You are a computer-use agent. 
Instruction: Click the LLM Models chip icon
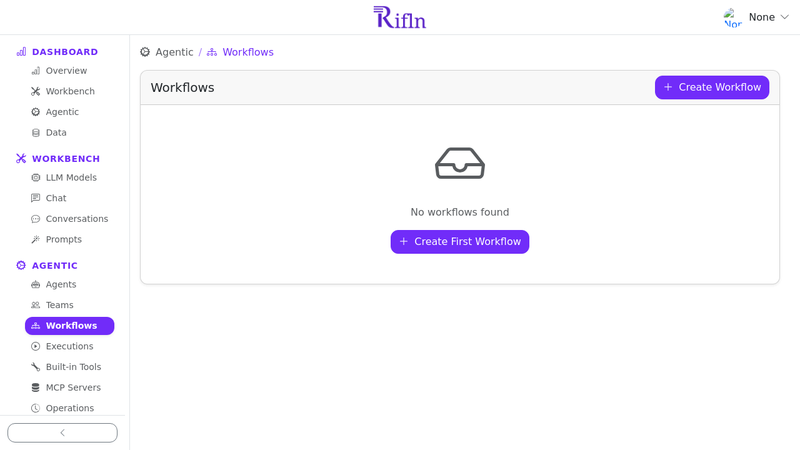[x=35, y=178]
